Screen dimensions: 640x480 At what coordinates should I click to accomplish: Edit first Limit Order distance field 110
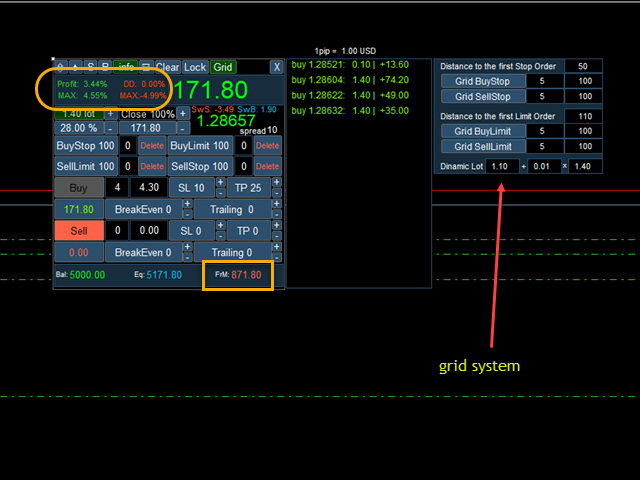(x=583, y=116)
